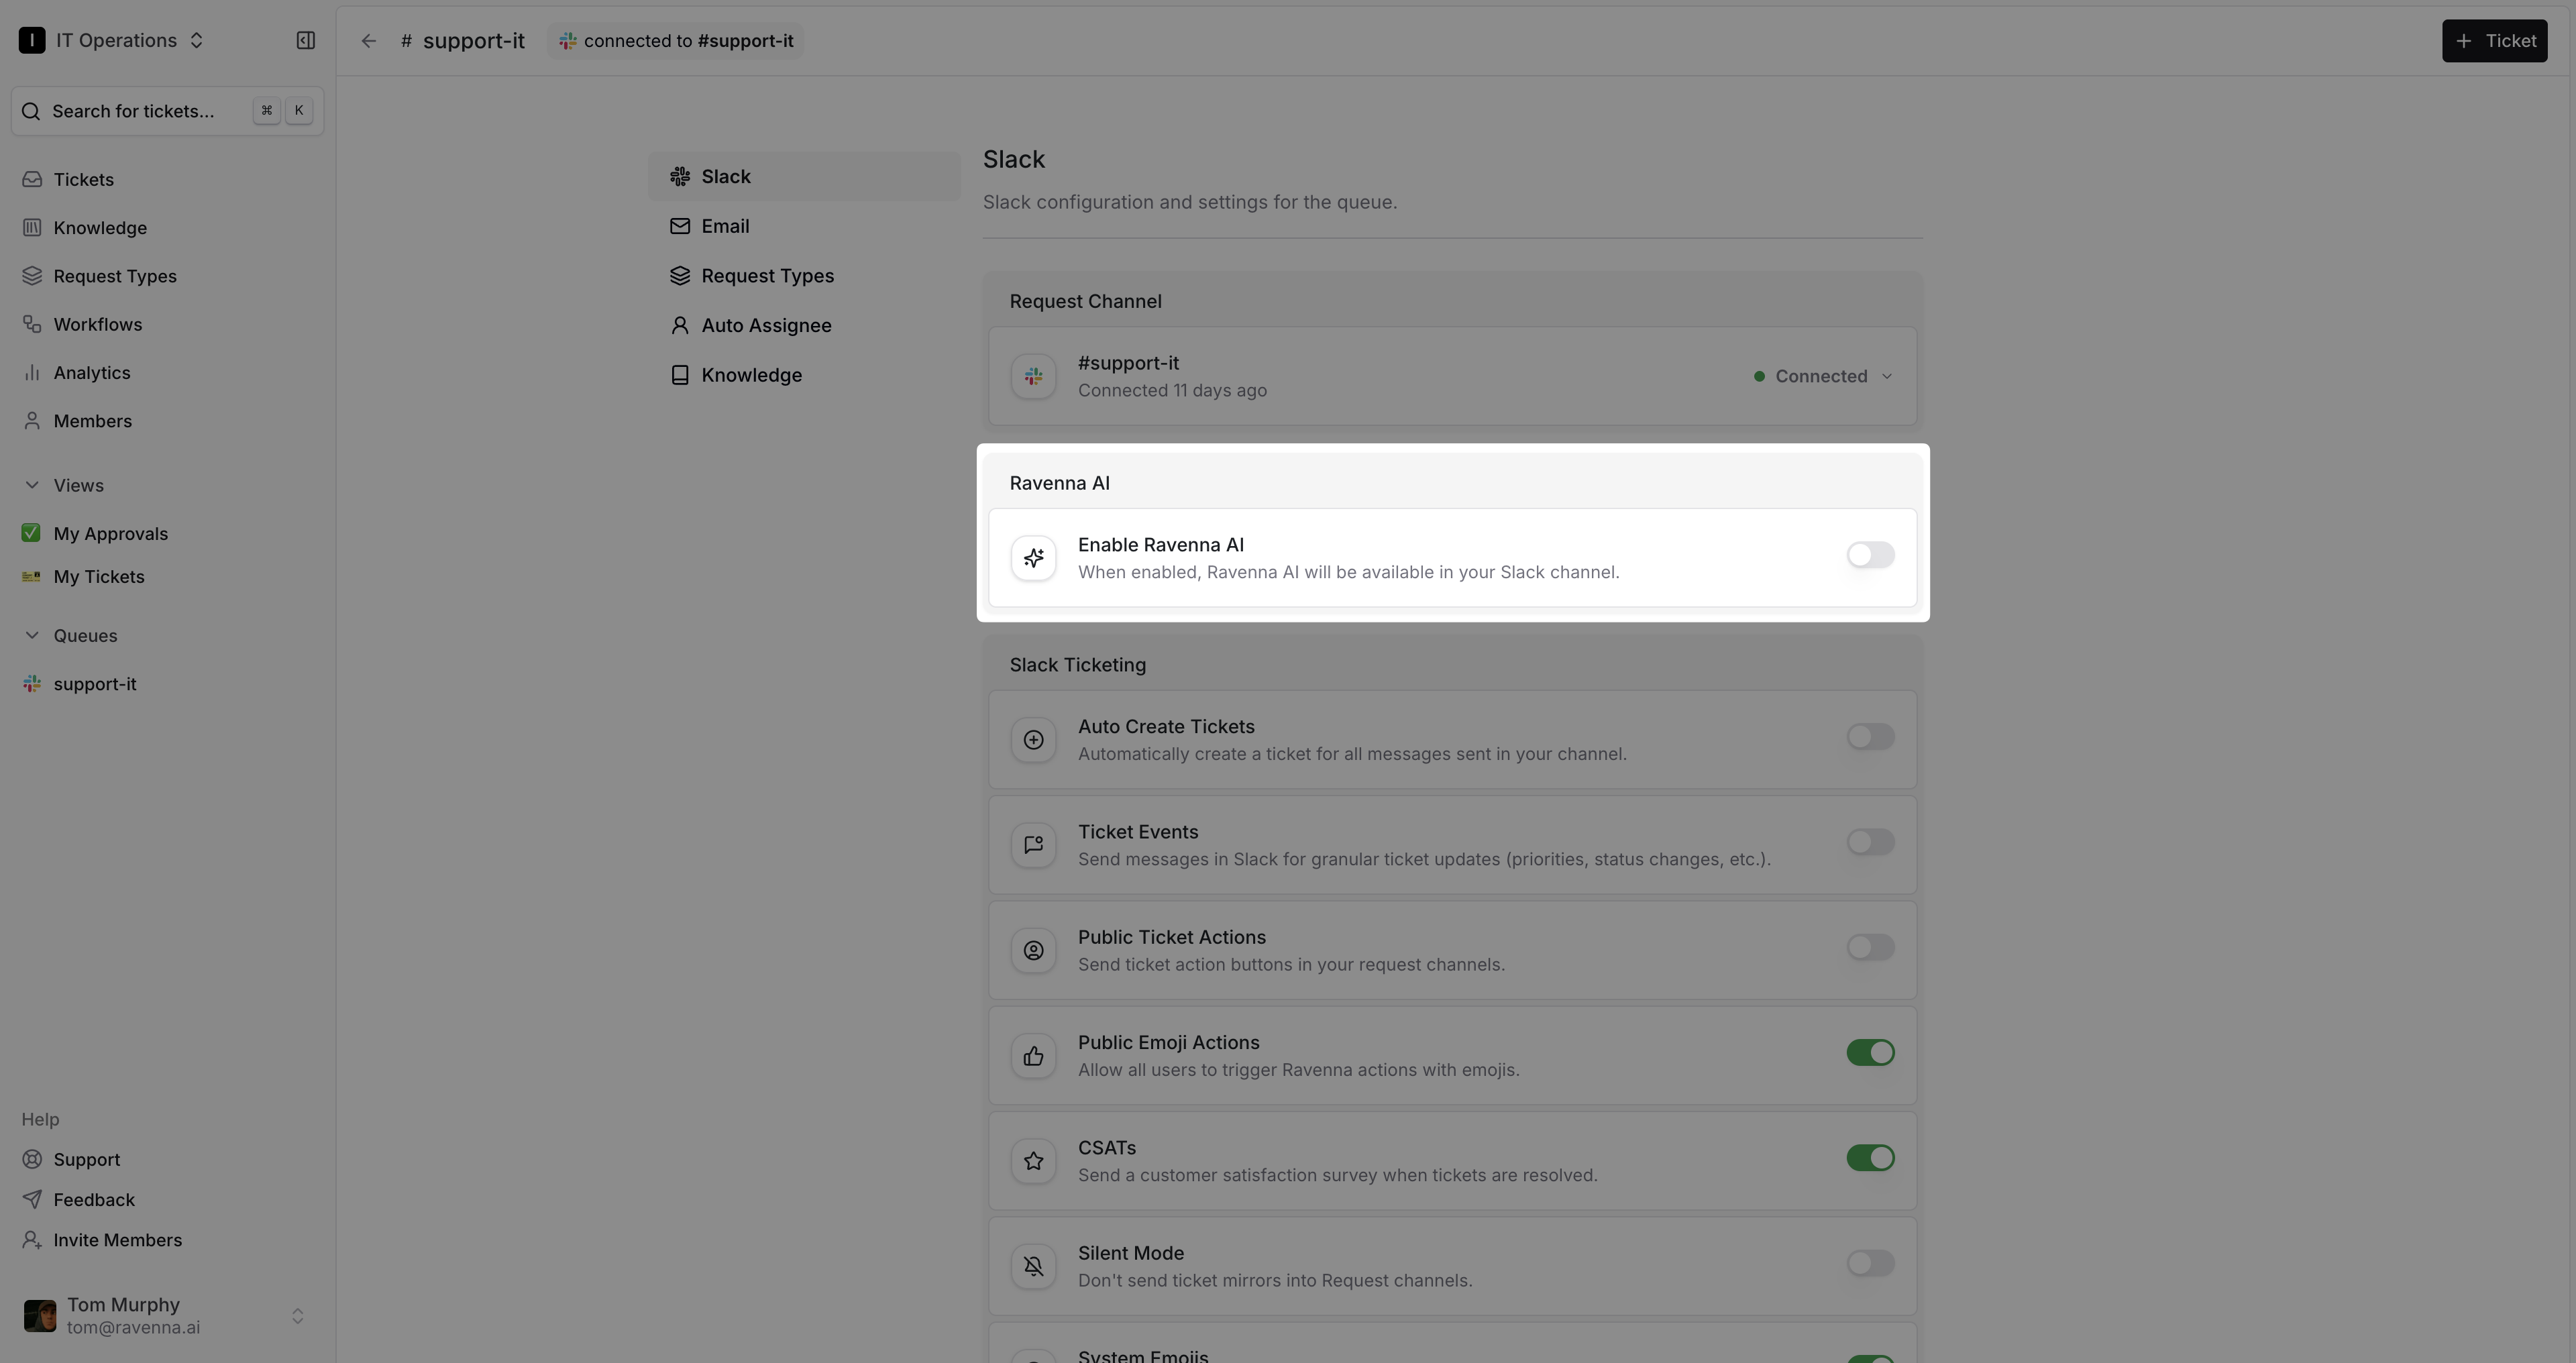Click the search magnifier icon
The image size is (2576, 1363).
(x=31, y=111)
